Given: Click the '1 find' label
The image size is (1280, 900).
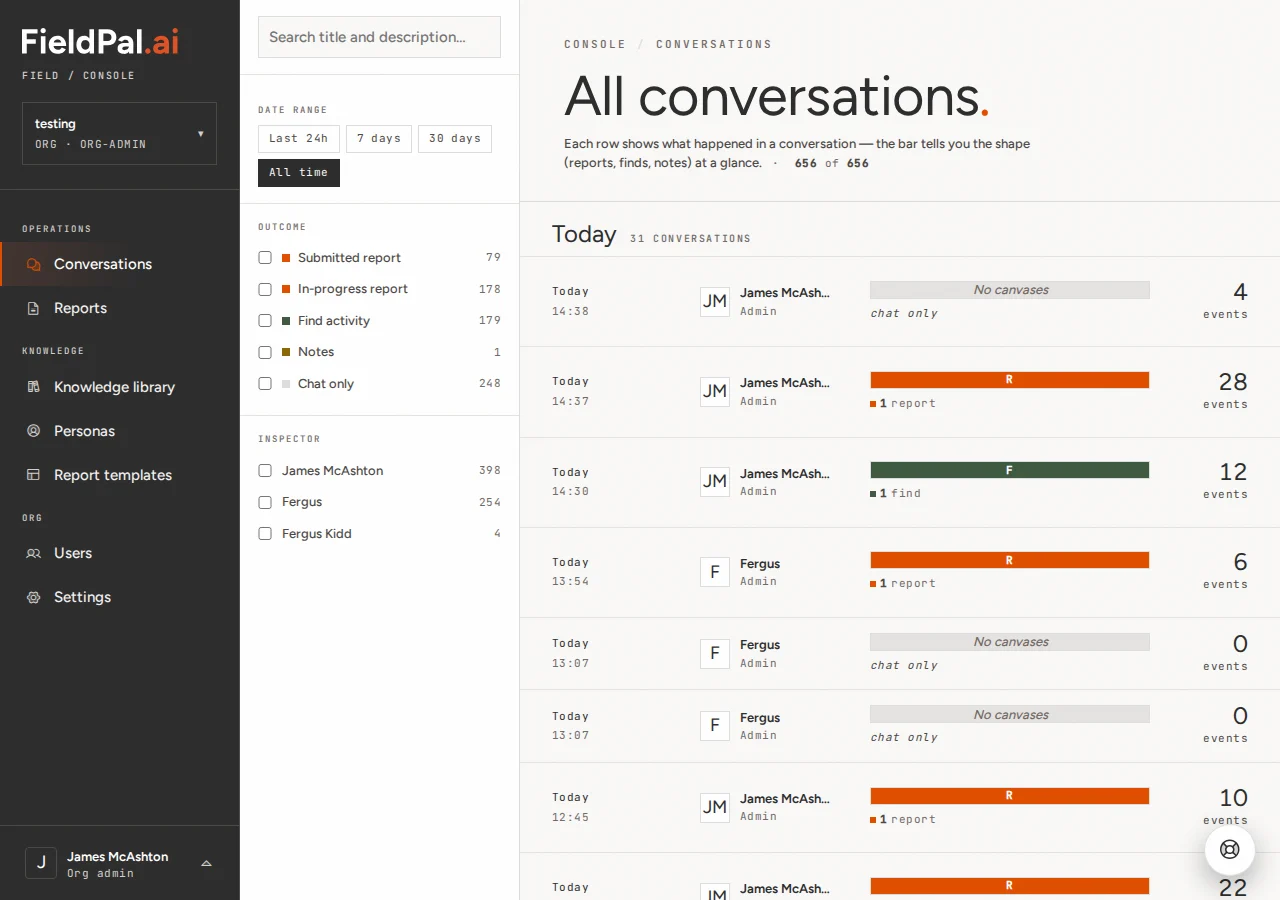Looking at the screenshot, I should pos(896,493).
